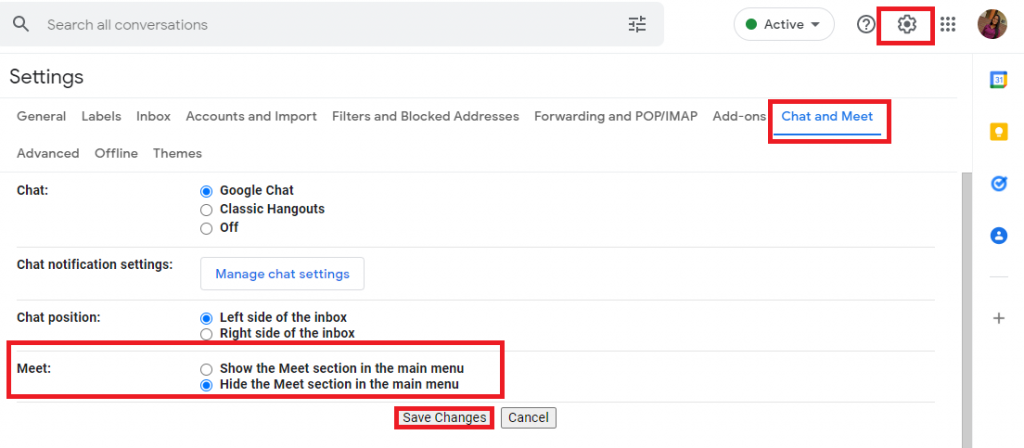
Task: Click Manage chat settings button
Action: click(x=282, y=274)
